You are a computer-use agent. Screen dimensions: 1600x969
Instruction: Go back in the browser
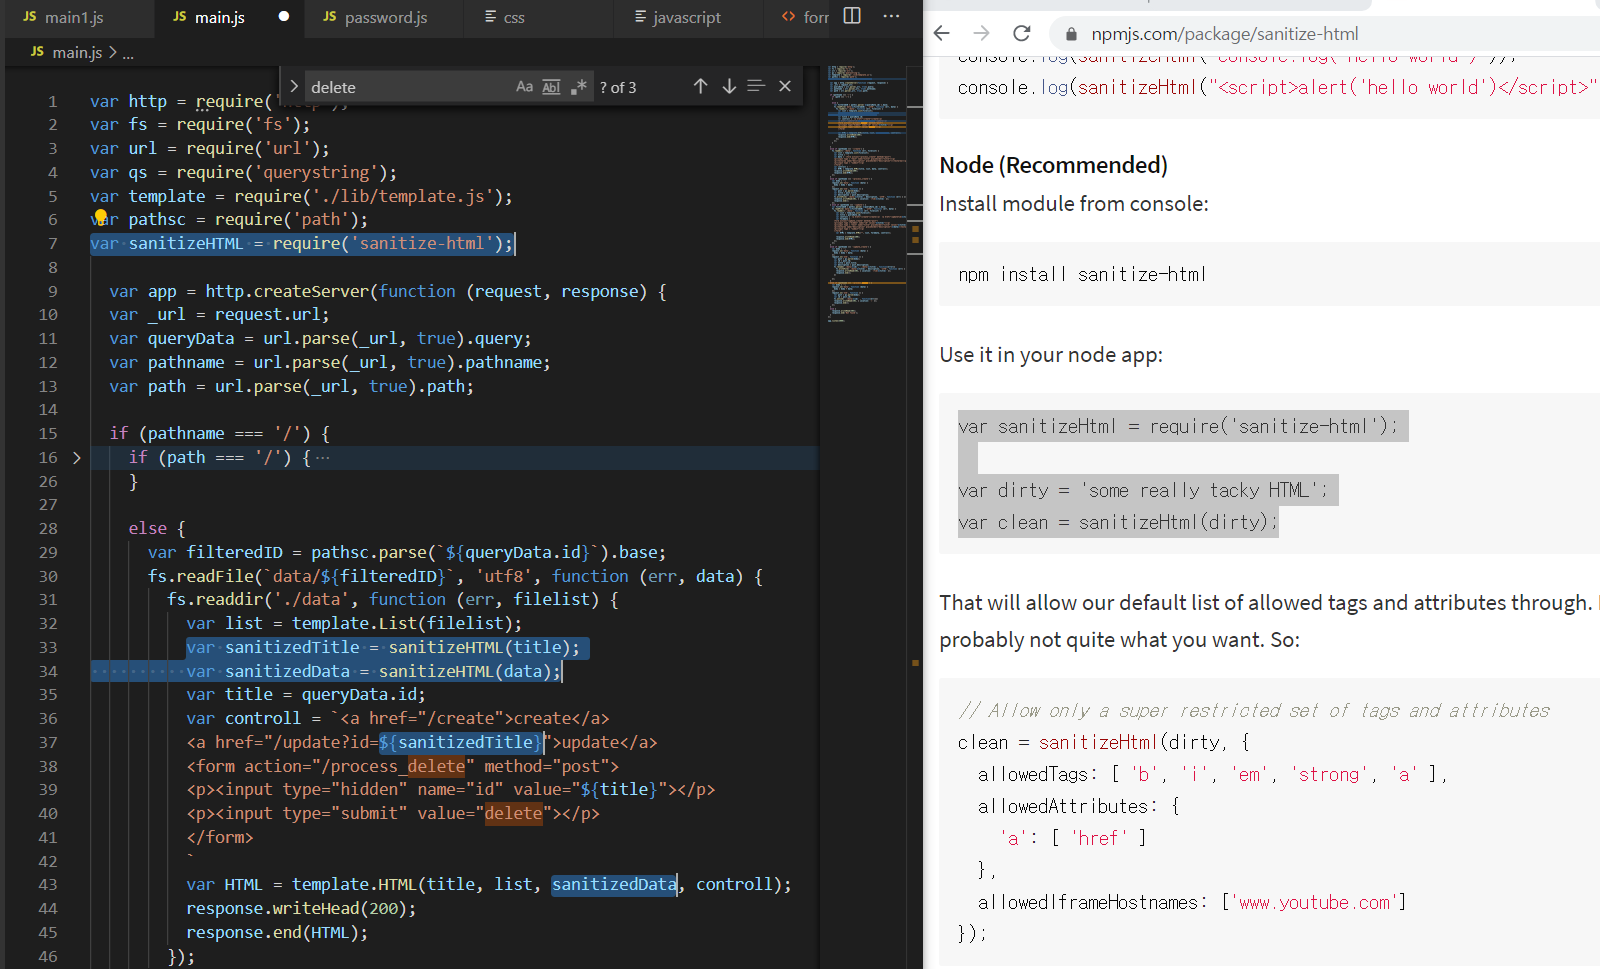(941, 33)
